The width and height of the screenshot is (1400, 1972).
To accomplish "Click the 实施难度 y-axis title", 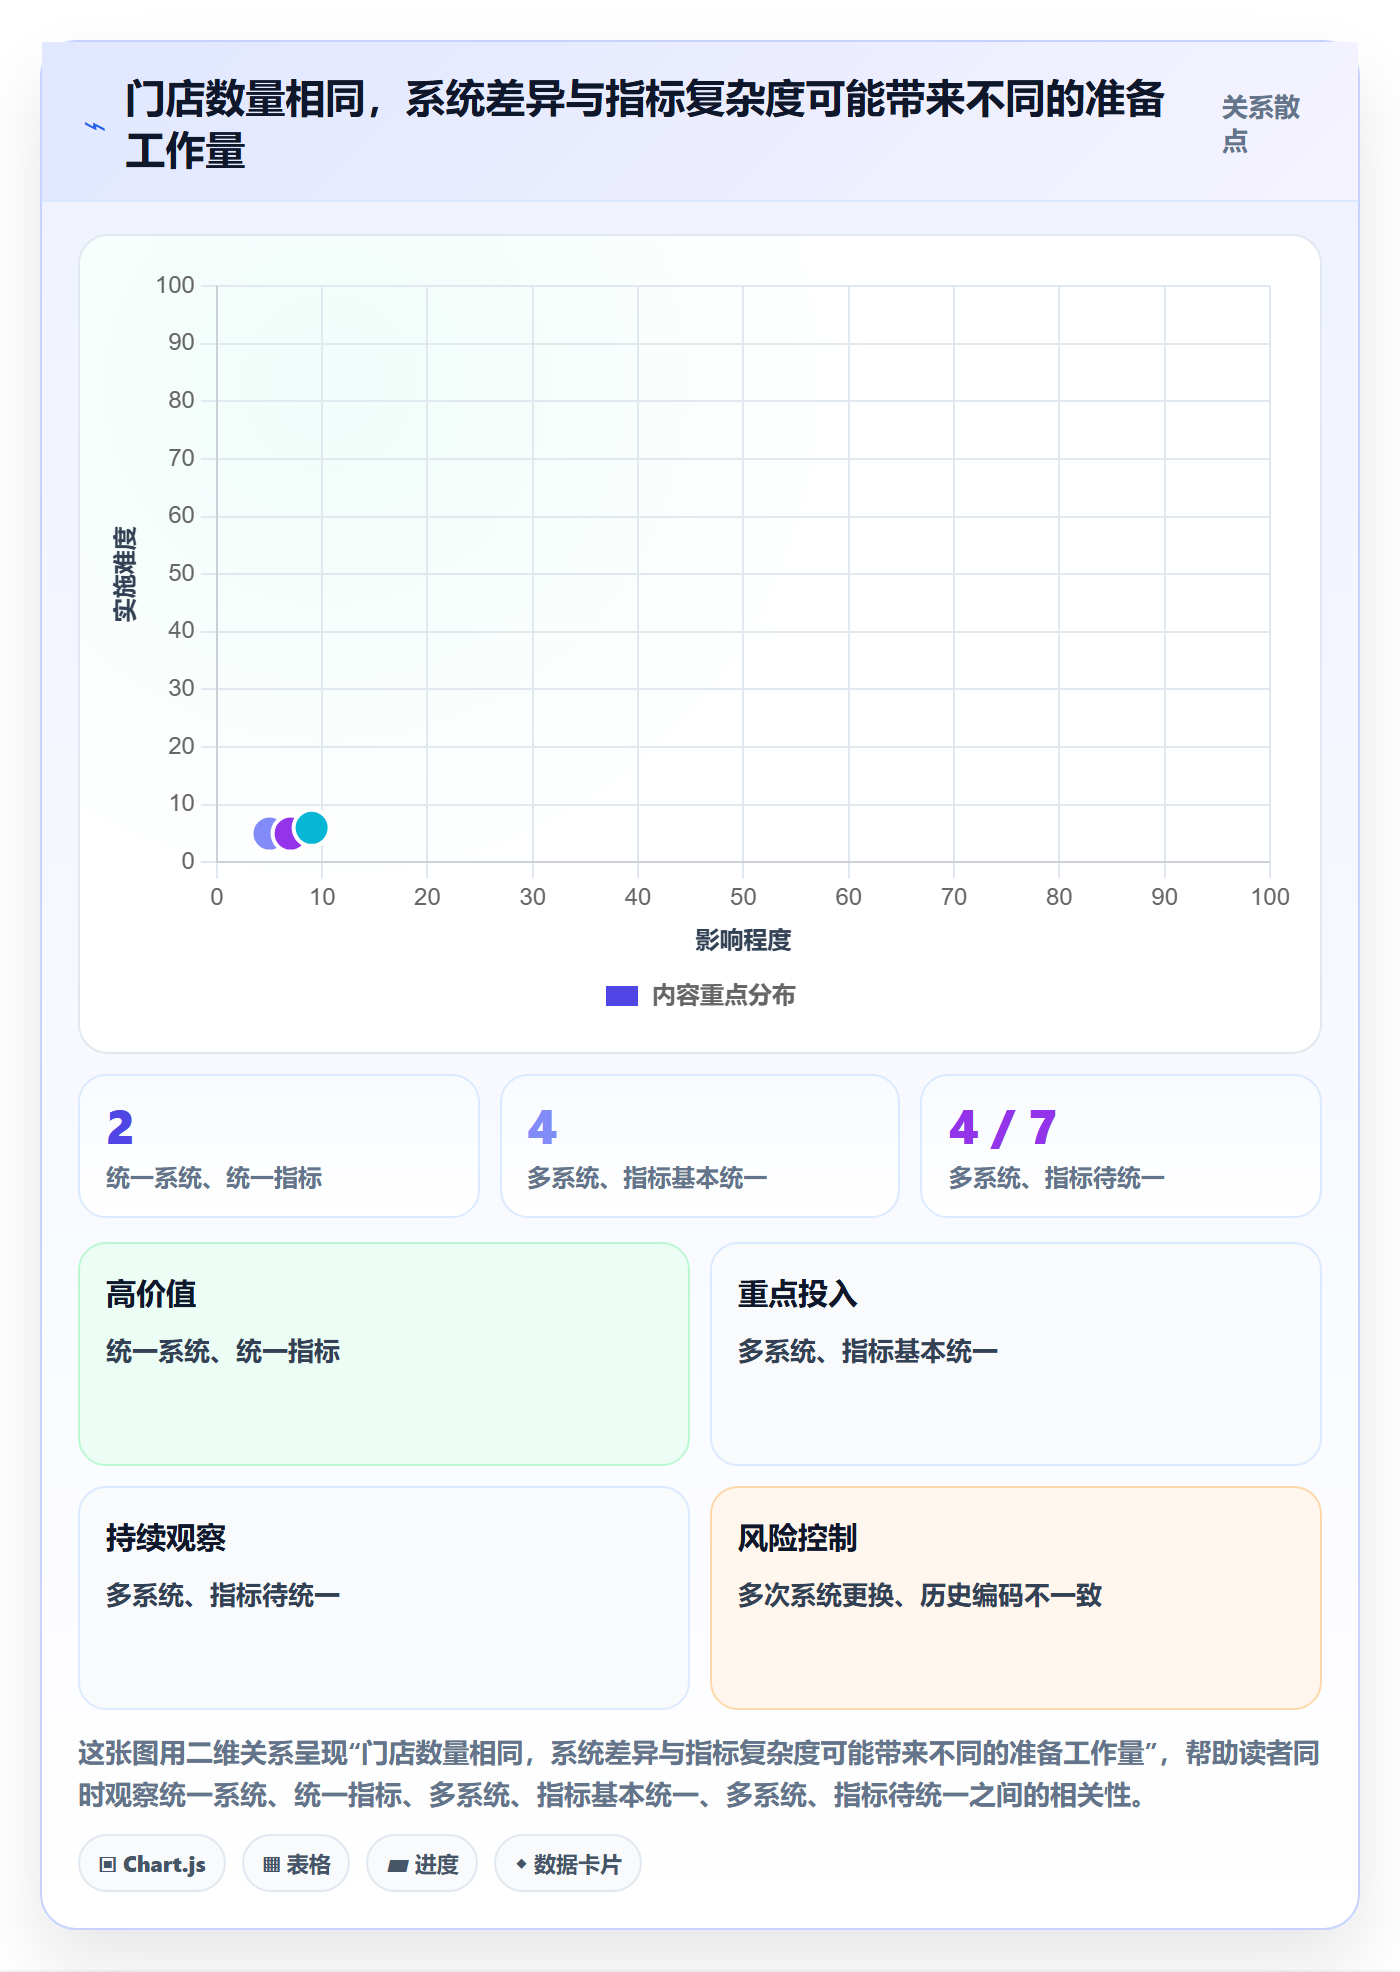I will coord(125,574).
